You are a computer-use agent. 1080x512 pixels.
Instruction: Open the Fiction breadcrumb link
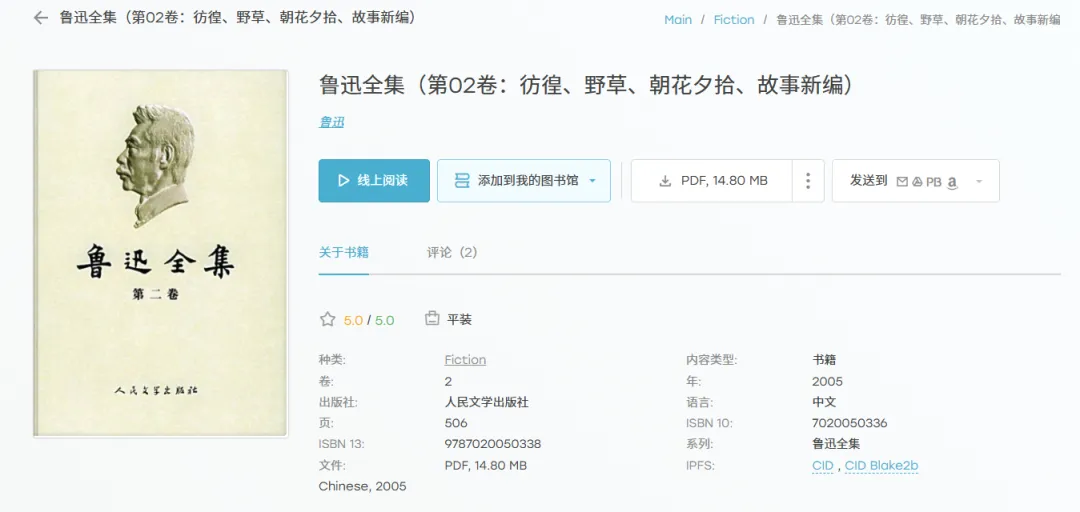coord(734,20)
